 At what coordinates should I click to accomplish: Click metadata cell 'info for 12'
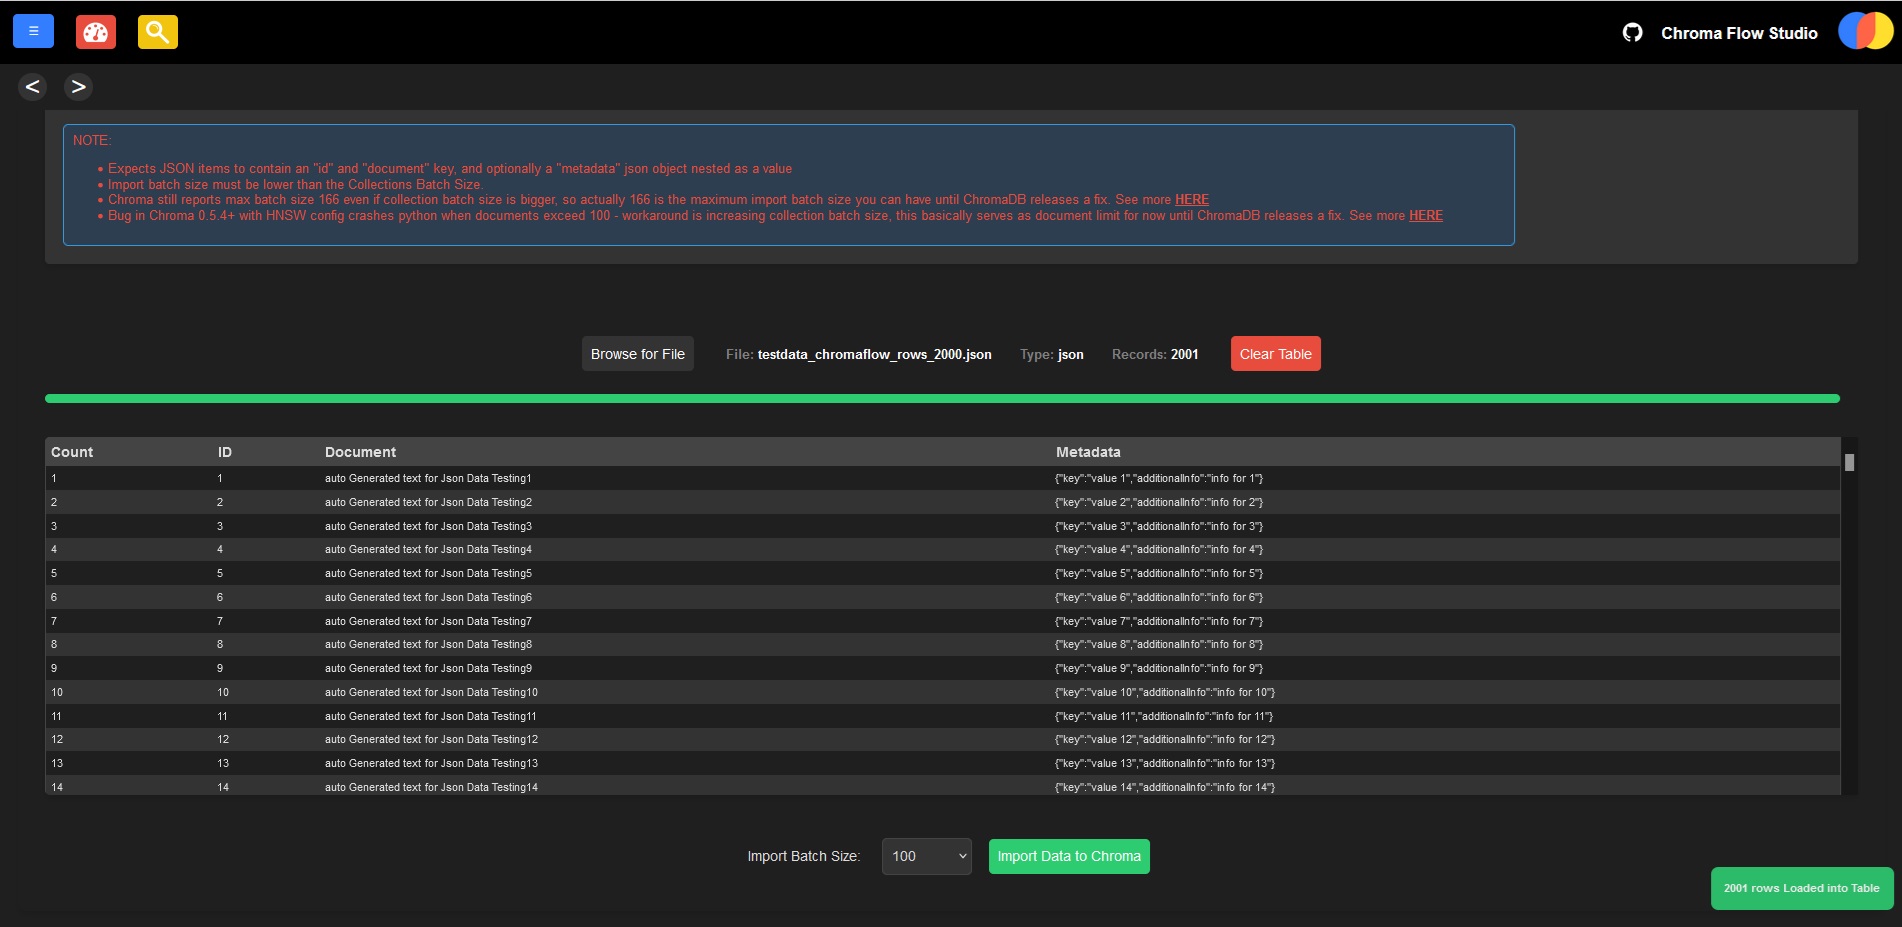coord(1165,740)
